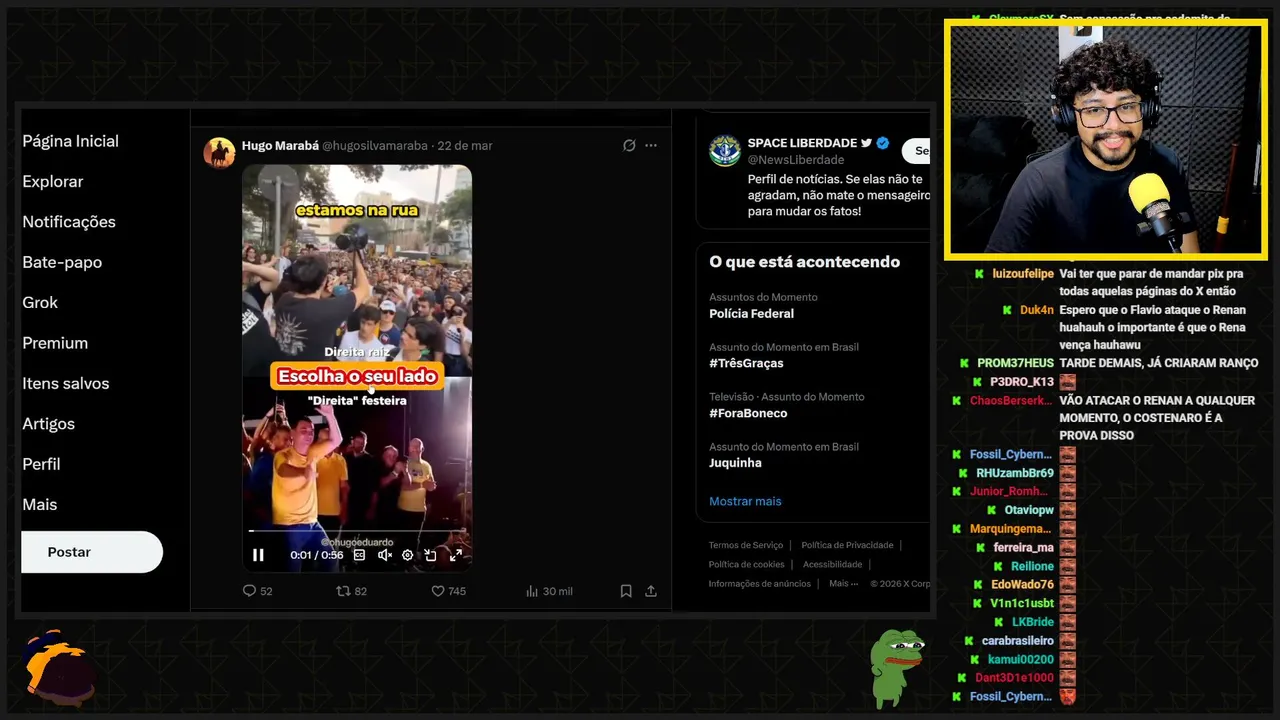Open Termos de Serviço link
Screen dimensions: 1280x720
click(x=746, y=545)
